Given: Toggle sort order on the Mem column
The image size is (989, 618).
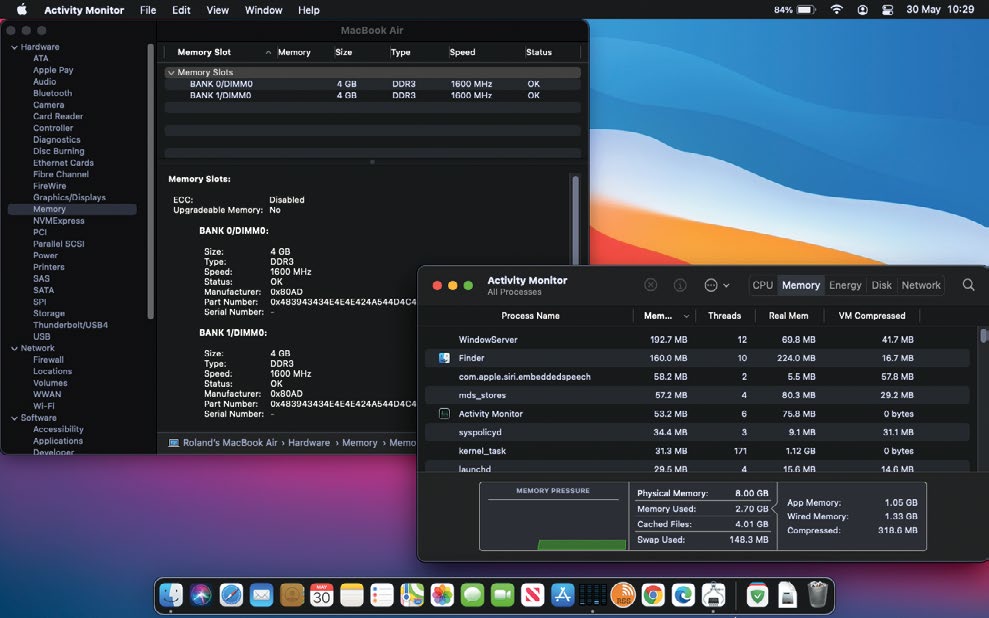Looking at the screenshot, I should (x=664, y=315).
